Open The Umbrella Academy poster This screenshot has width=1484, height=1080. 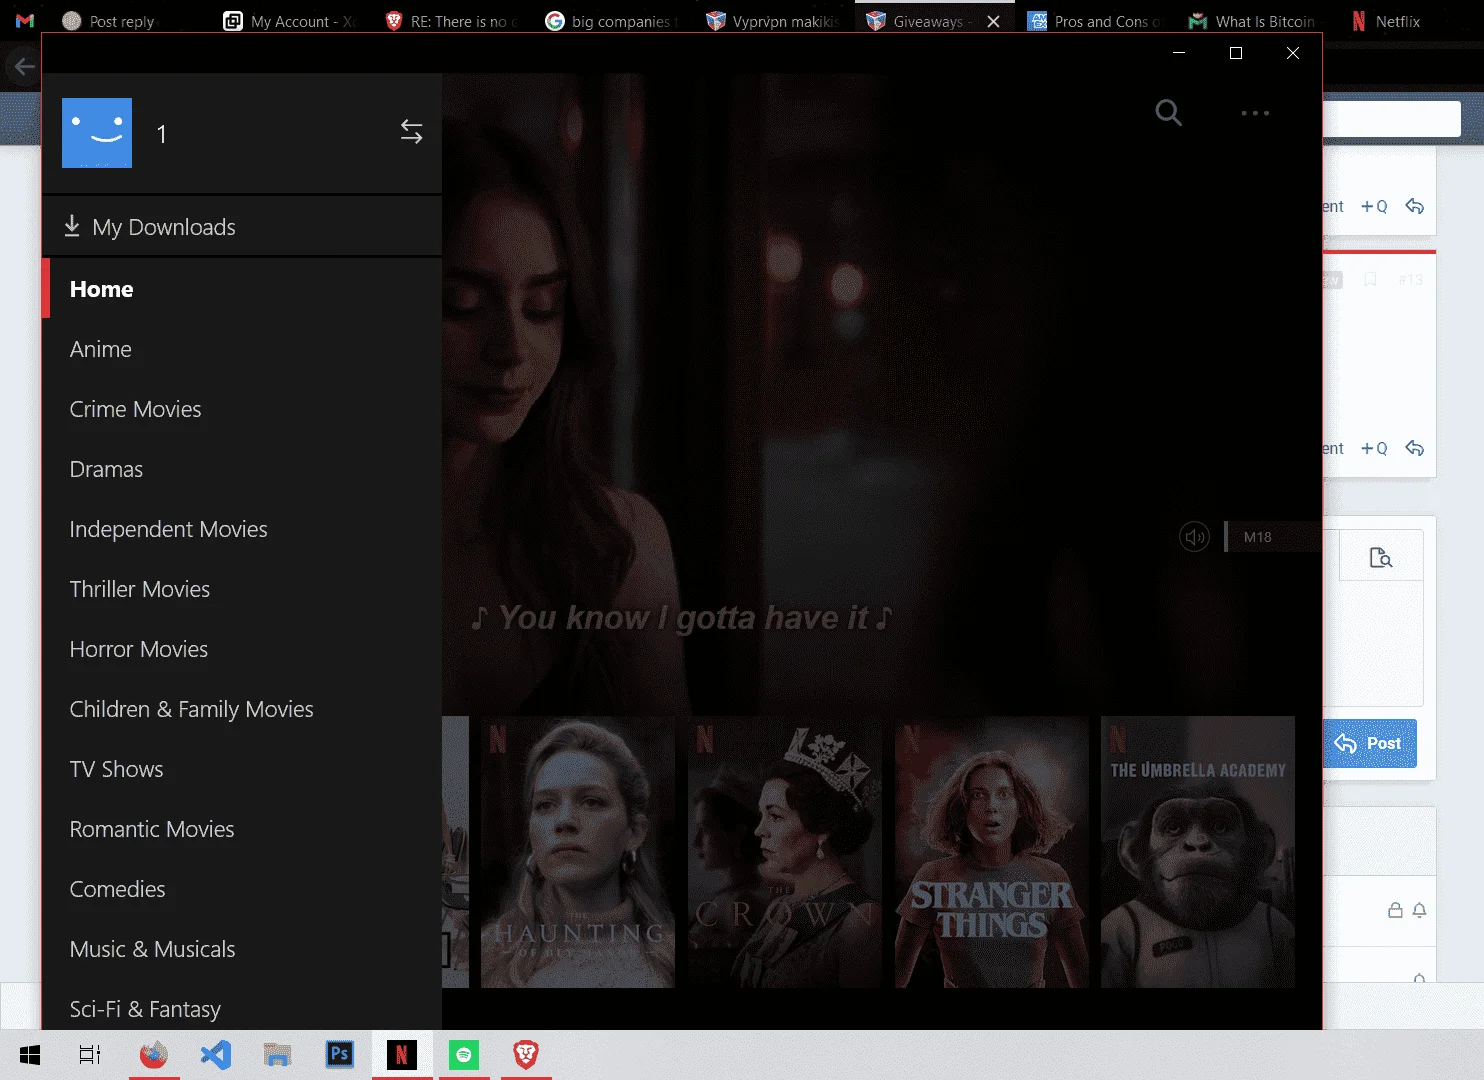point(1198,852)
